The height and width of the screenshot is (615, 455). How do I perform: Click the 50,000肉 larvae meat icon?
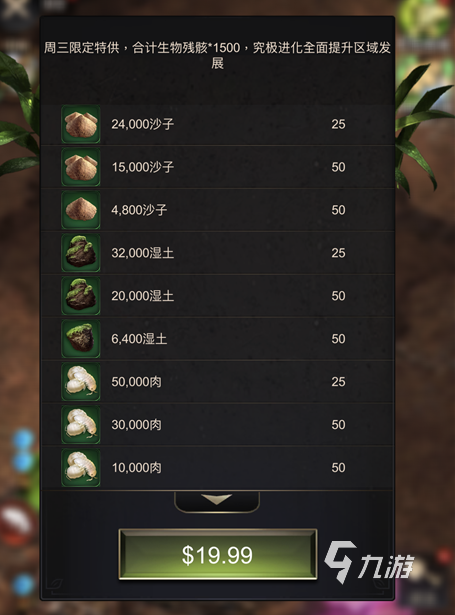[81, 382]
